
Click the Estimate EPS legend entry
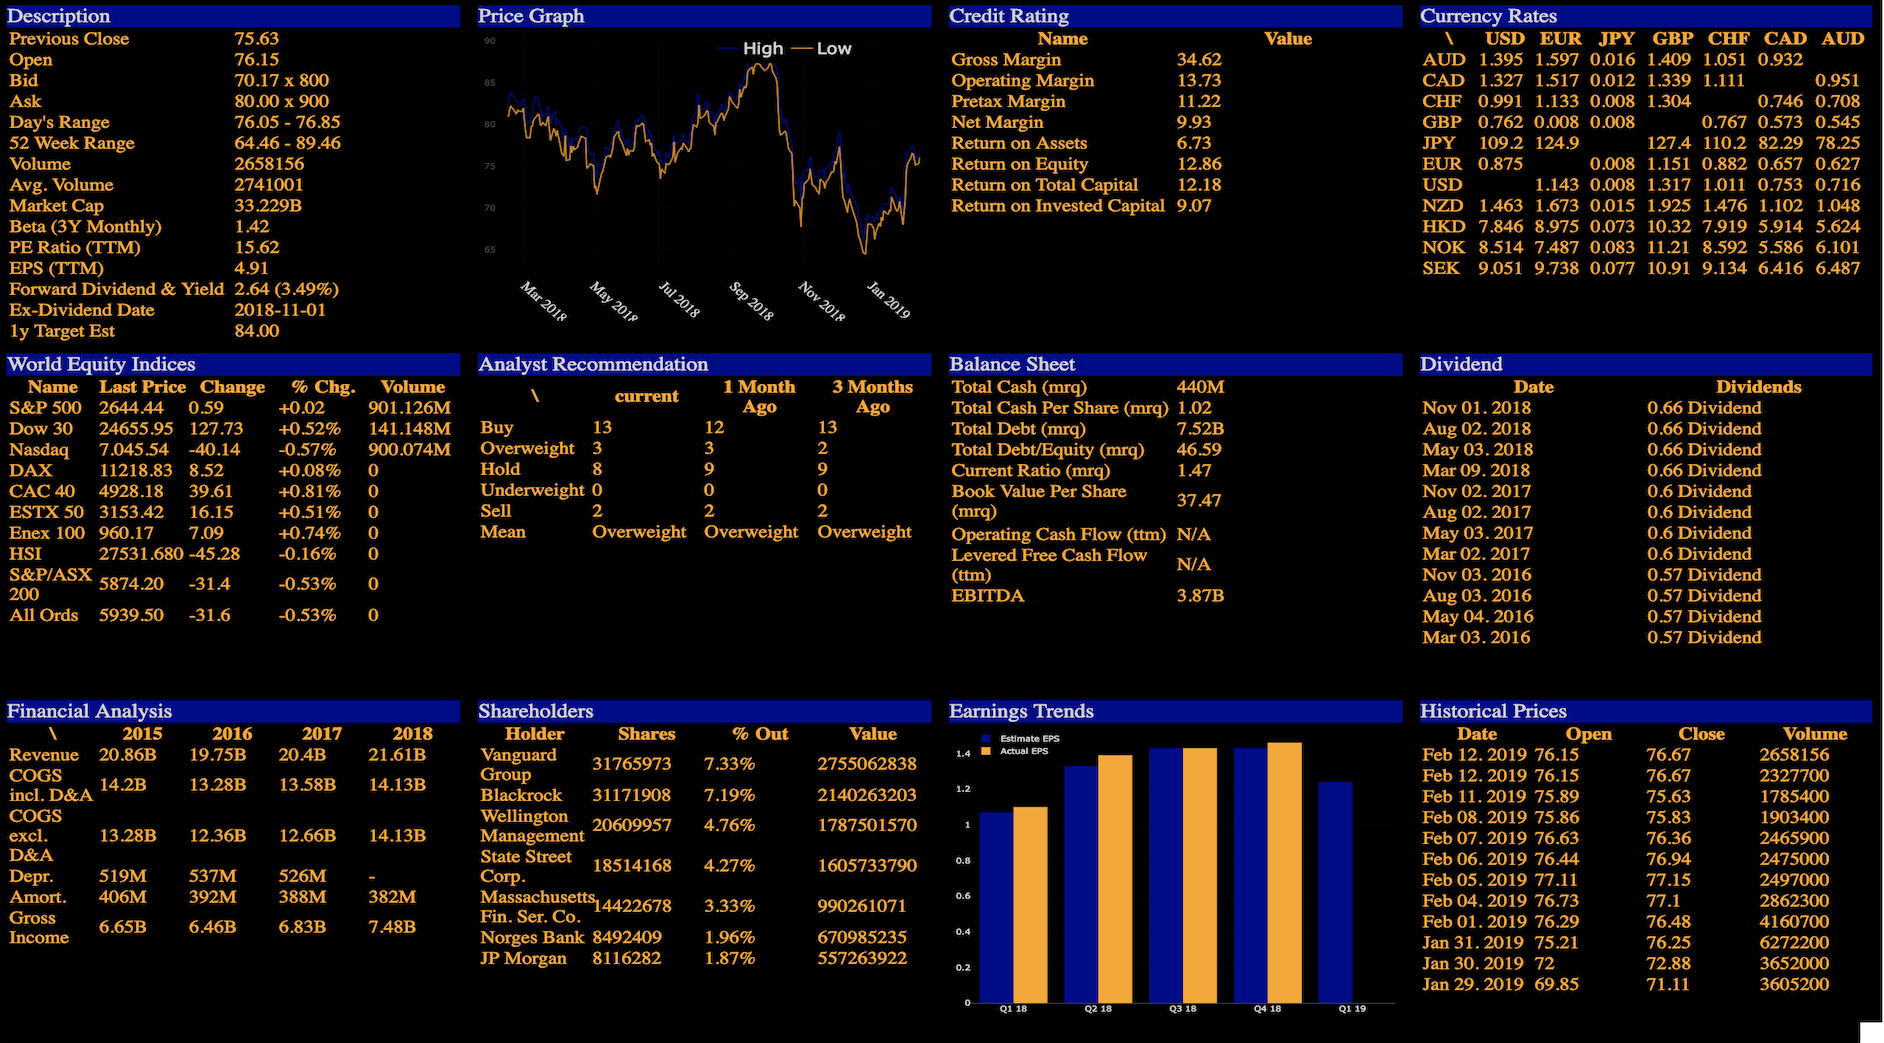1022,739
